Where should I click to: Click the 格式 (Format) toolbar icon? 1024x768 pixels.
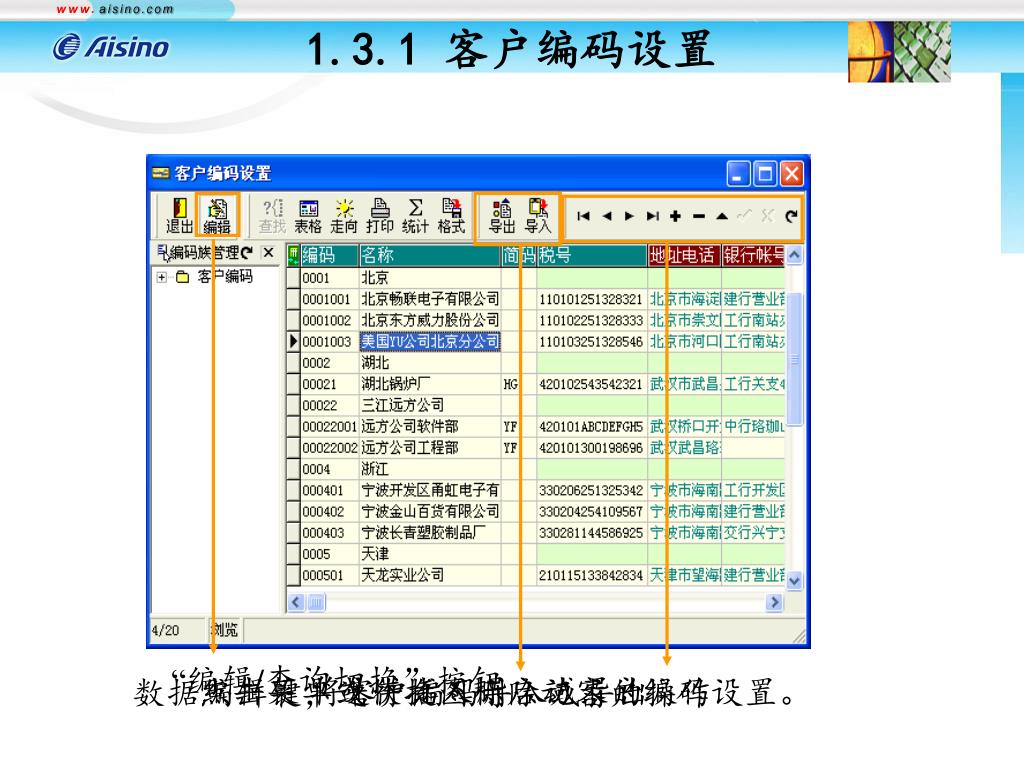[451, 216]
